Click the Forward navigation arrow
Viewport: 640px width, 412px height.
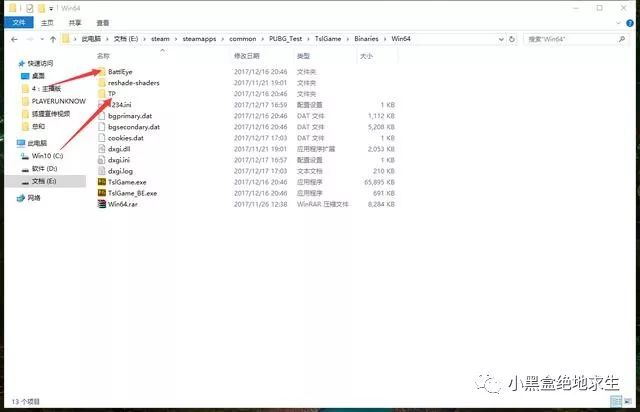click(x=30, y=39)
